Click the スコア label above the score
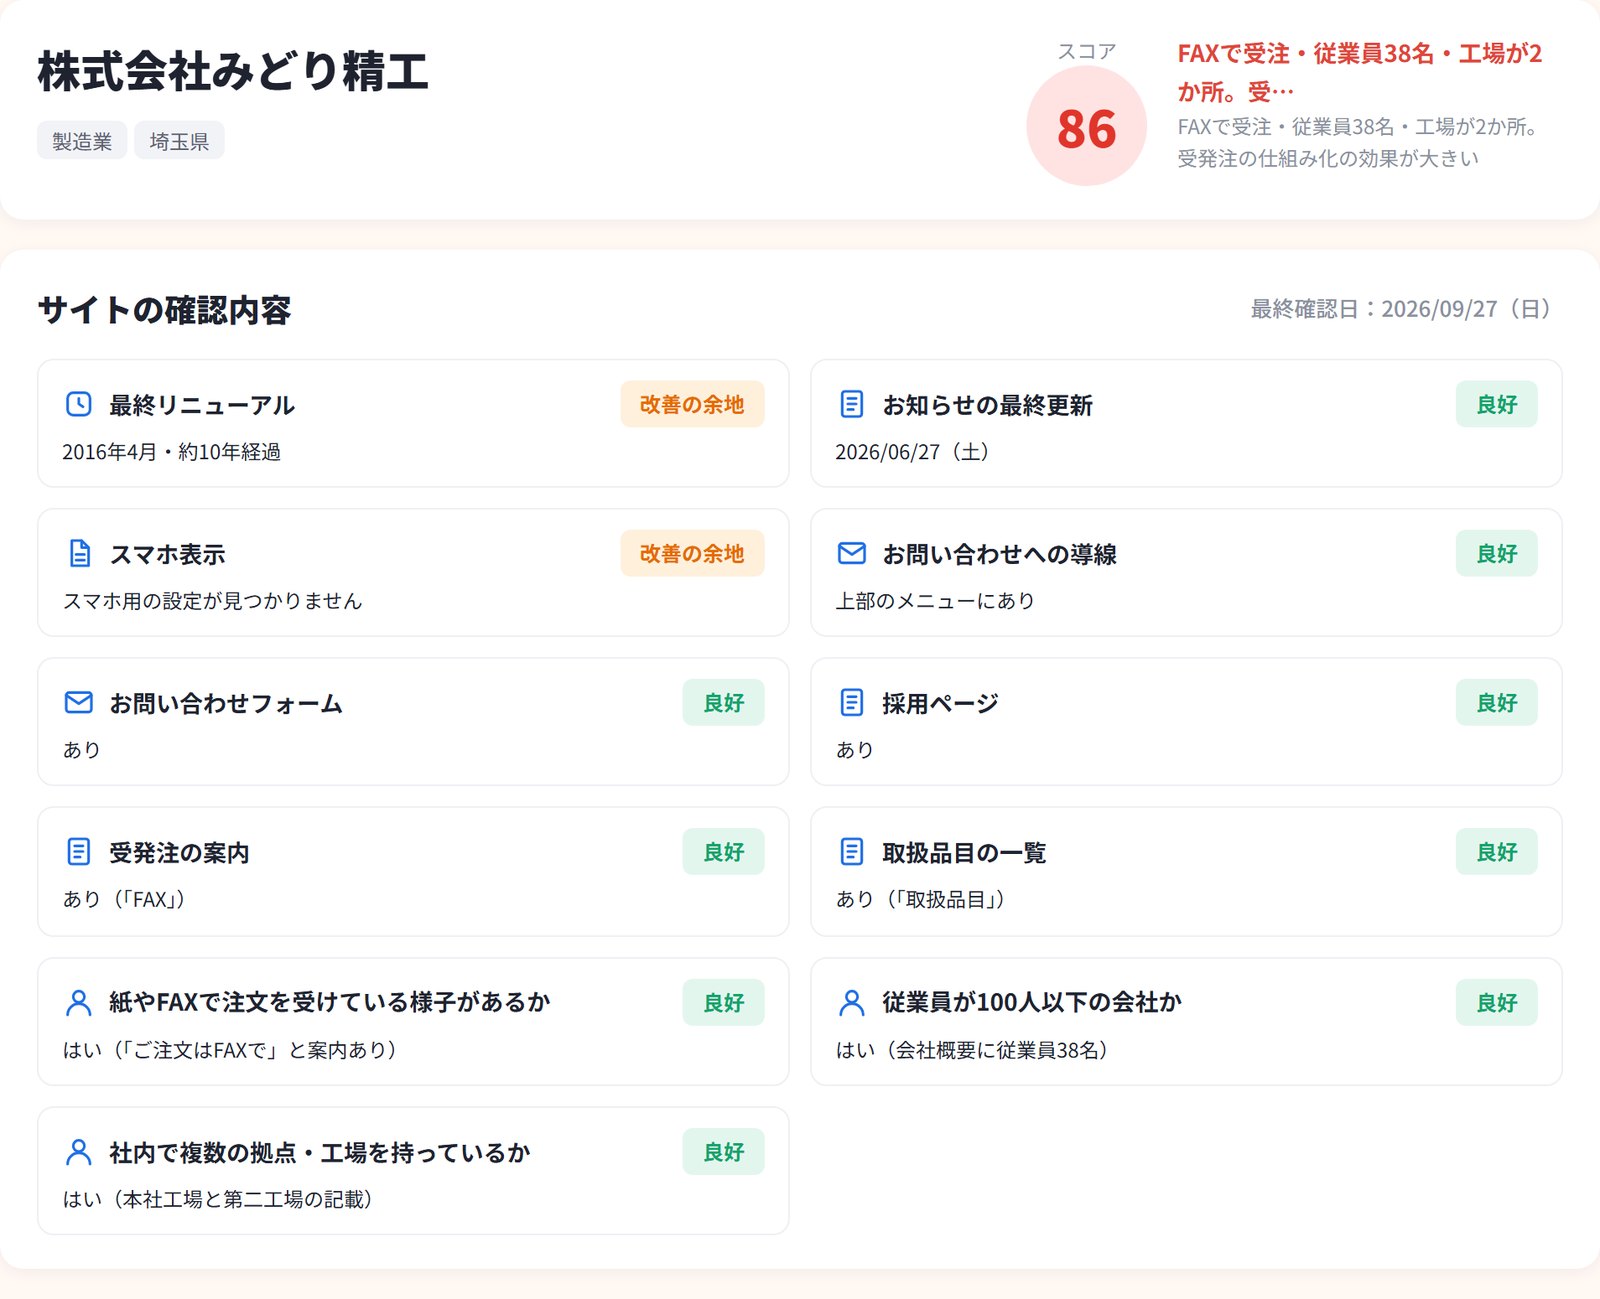The height and width of the screenshot is (1299, 1600). 1086,51
